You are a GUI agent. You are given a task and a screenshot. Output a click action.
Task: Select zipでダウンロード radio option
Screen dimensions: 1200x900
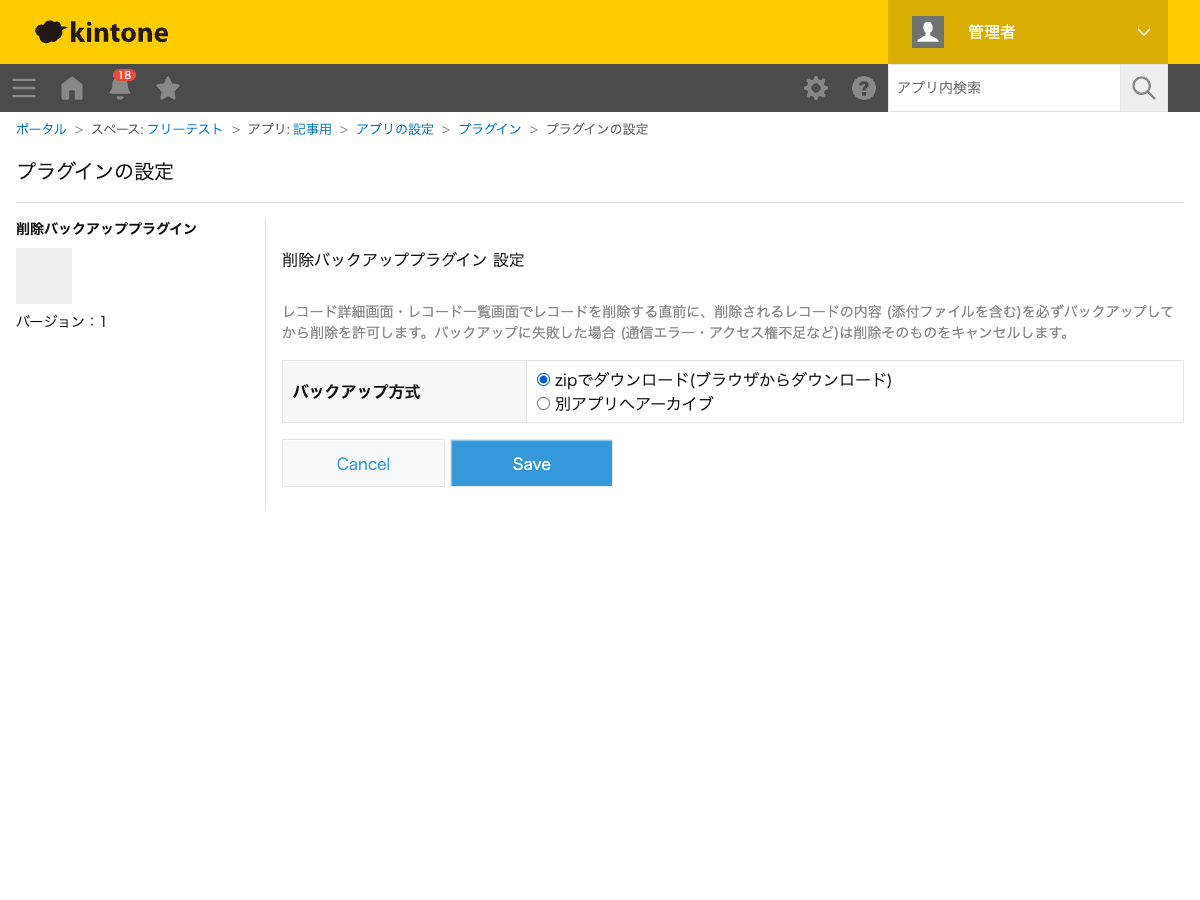[544, 380]
